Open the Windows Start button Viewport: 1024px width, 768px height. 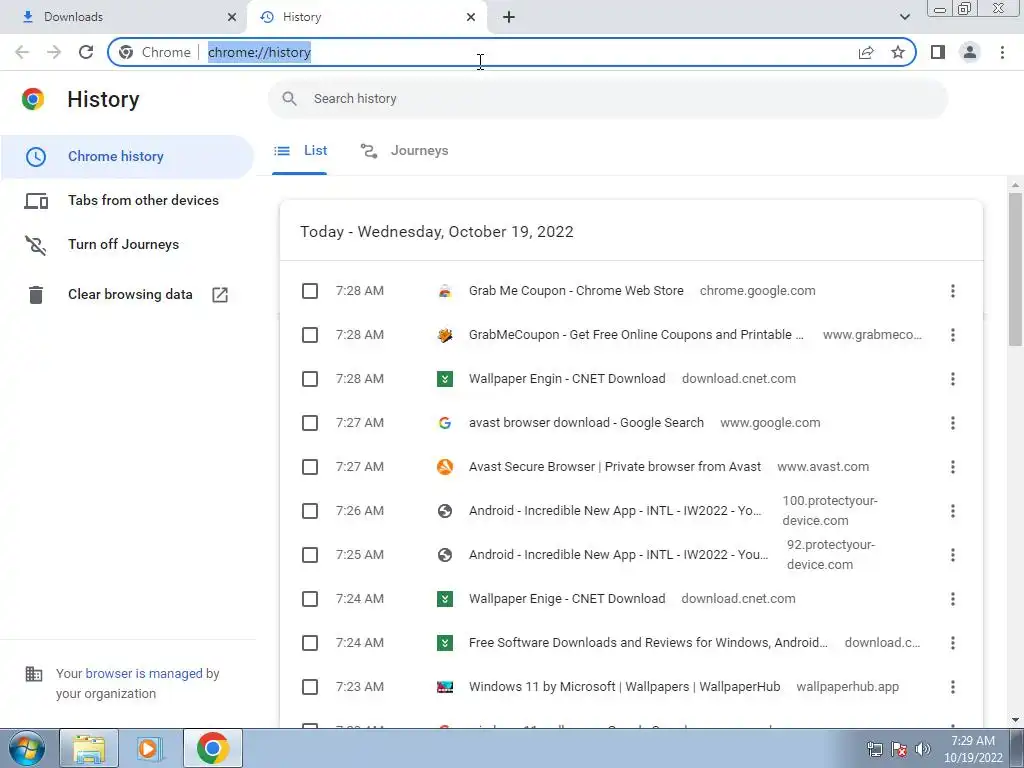tap(26, 748)
